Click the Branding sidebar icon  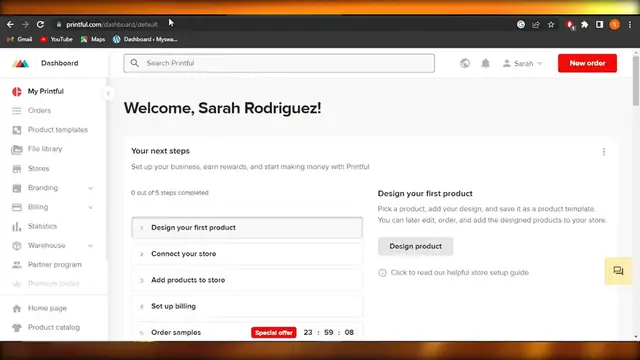tap(17, 188)
